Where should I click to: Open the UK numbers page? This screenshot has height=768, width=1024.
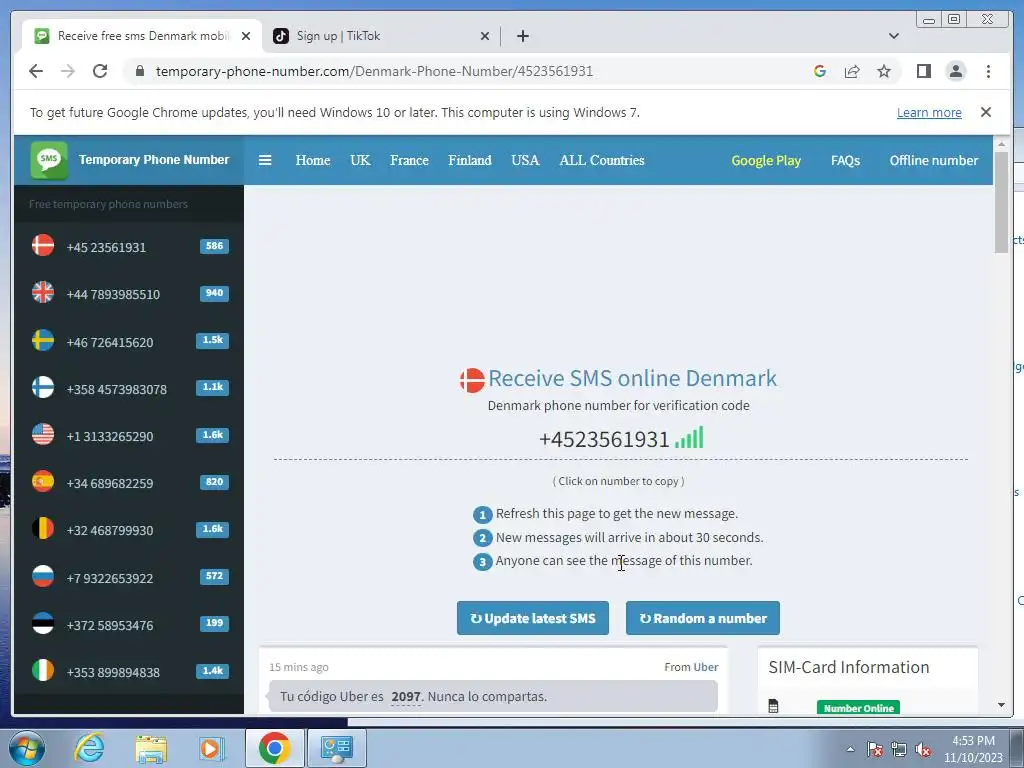click(360, 160)
